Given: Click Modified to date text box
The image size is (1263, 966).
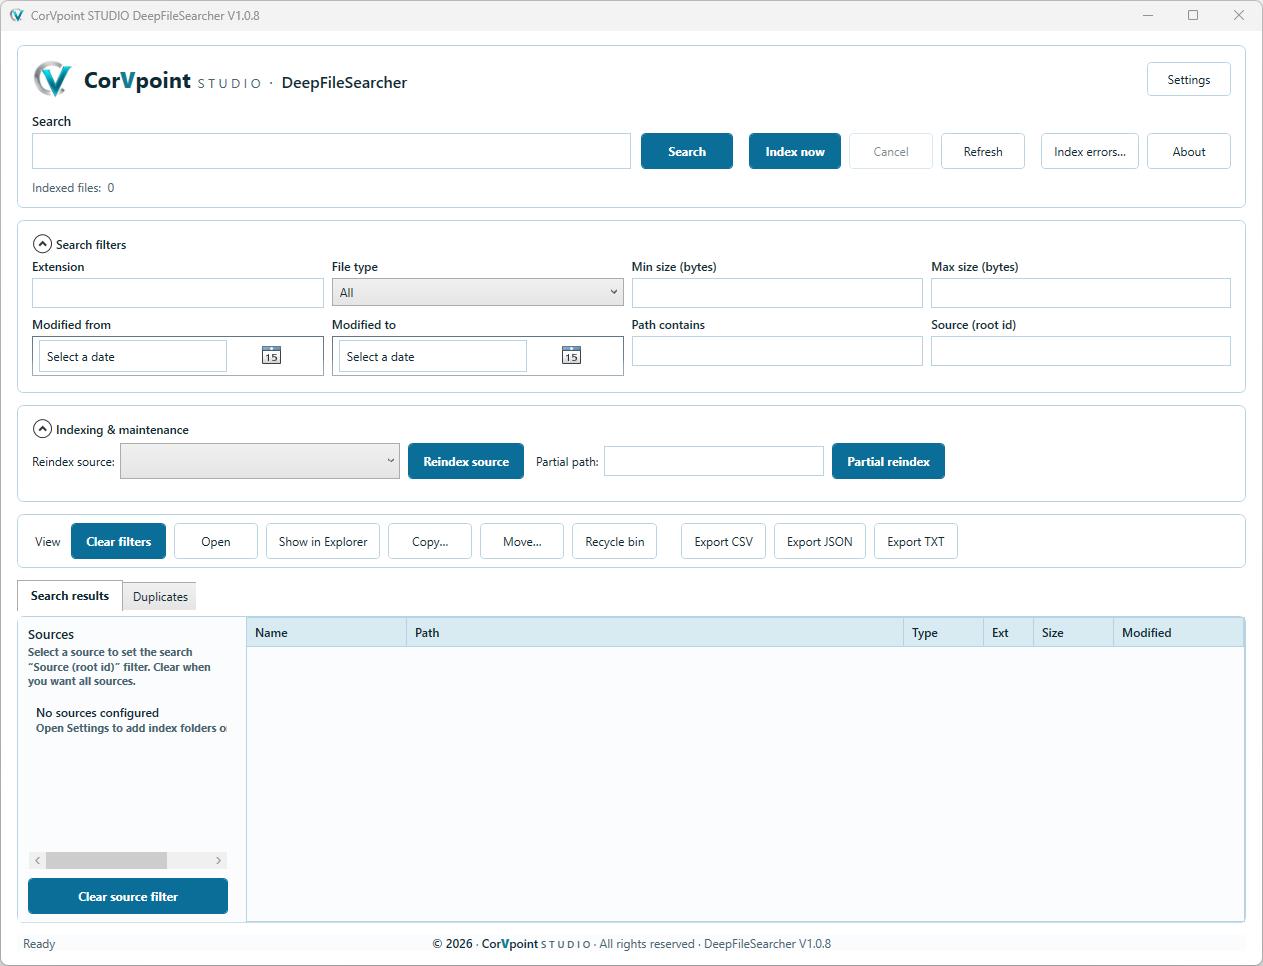Looking at the screenshot, I should click(433, 356).
